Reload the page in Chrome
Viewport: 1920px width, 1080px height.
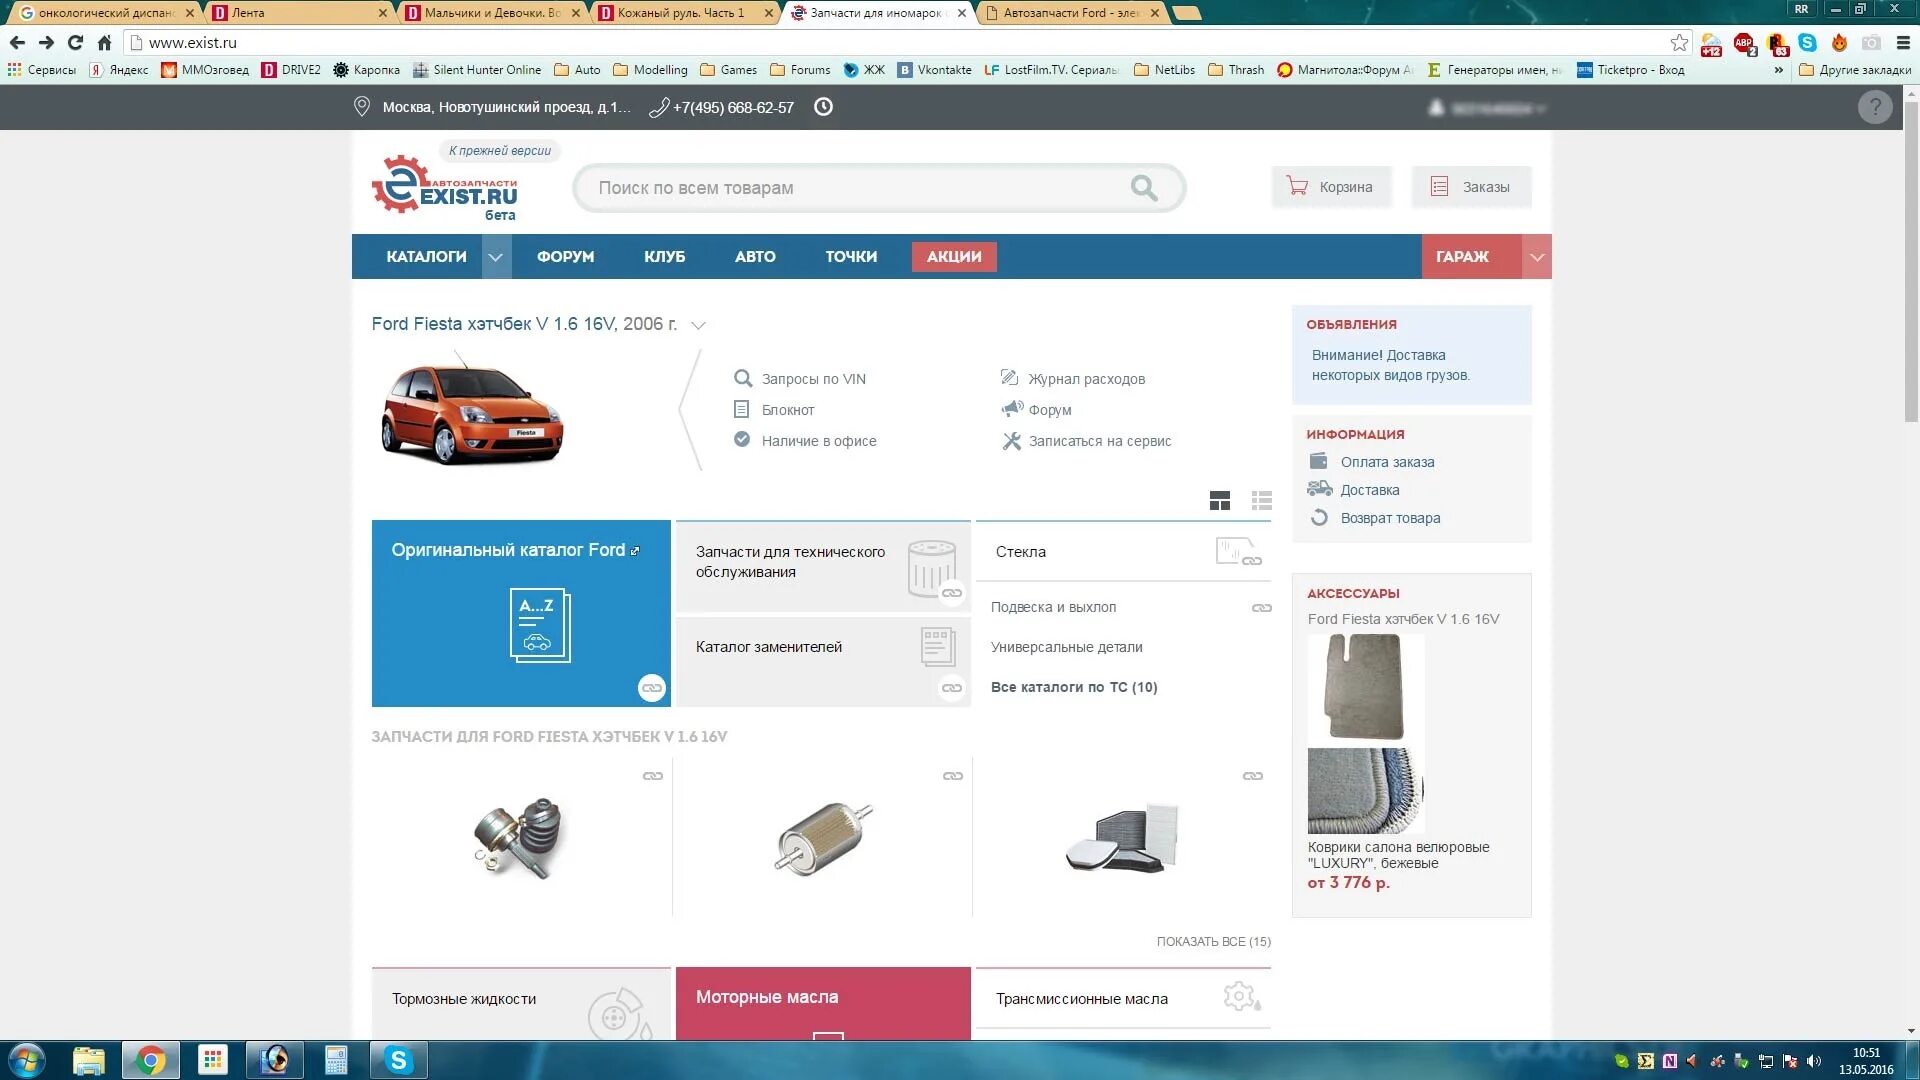(75, 43)
